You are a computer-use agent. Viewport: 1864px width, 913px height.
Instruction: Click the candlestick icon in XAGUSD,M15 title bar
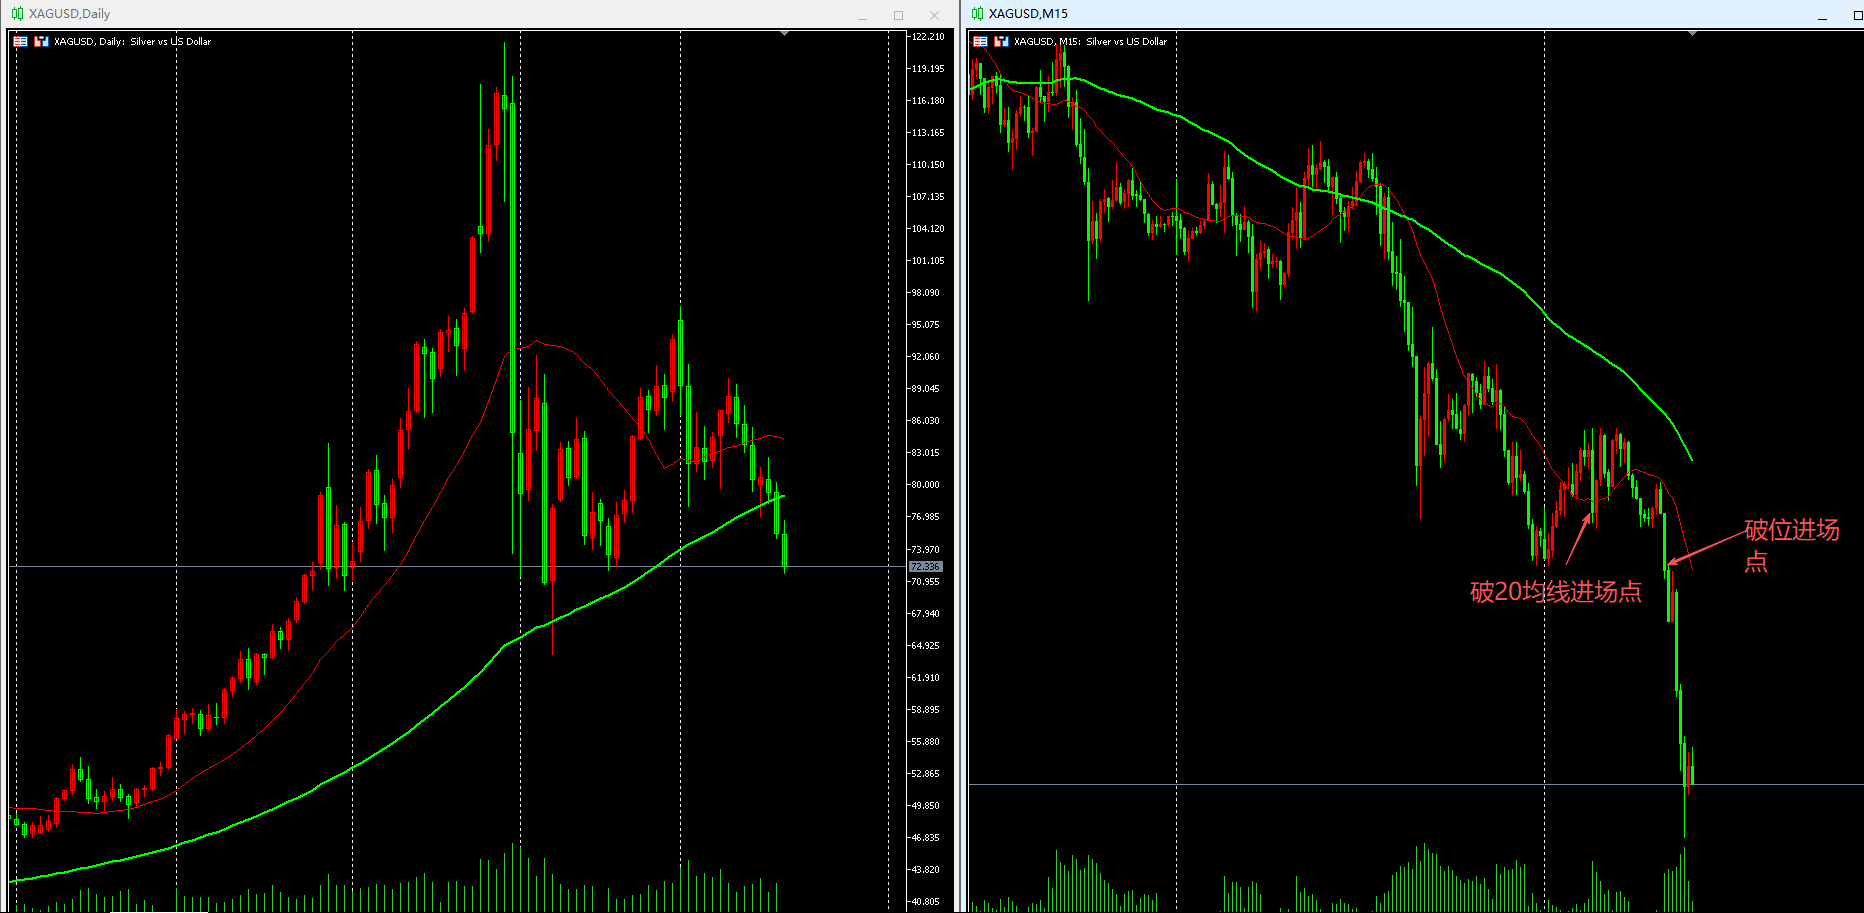click(x=977, y=14)
